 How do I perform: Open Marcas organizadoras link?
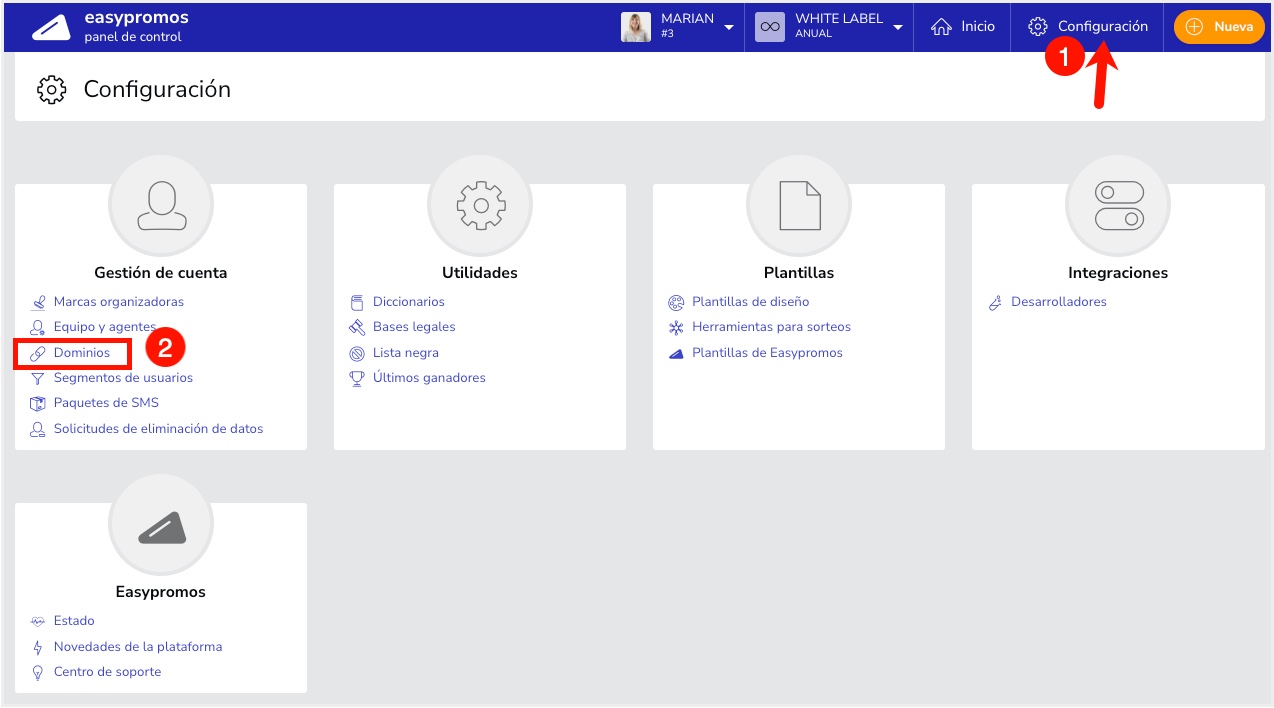(119, 302)
